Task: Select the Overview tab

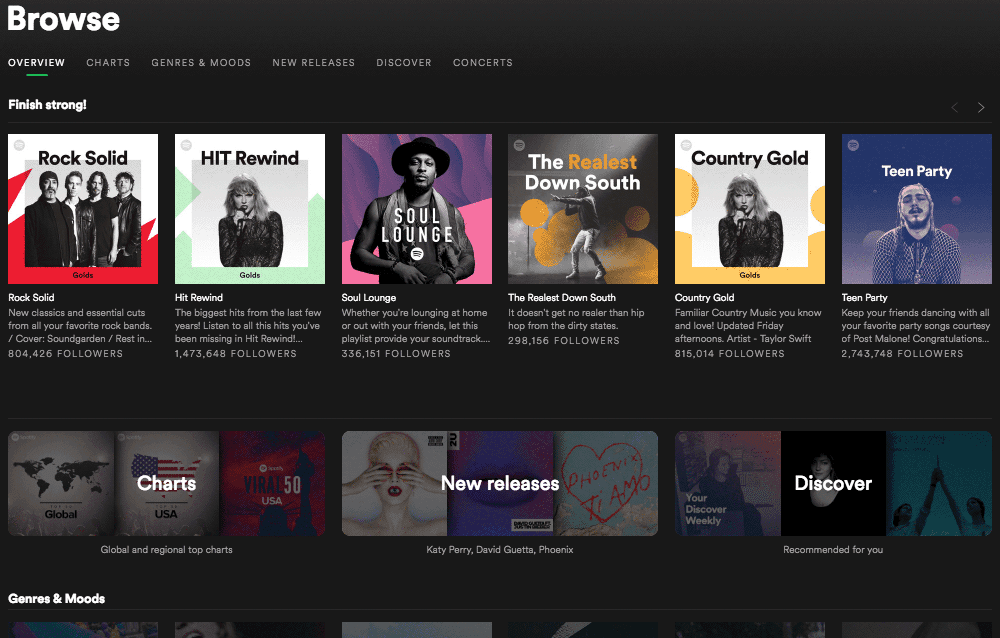Action: click(36, 62)
